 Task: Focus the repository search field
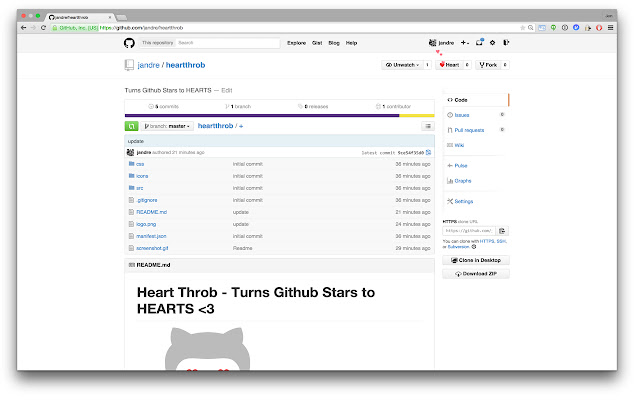(228, 43)
